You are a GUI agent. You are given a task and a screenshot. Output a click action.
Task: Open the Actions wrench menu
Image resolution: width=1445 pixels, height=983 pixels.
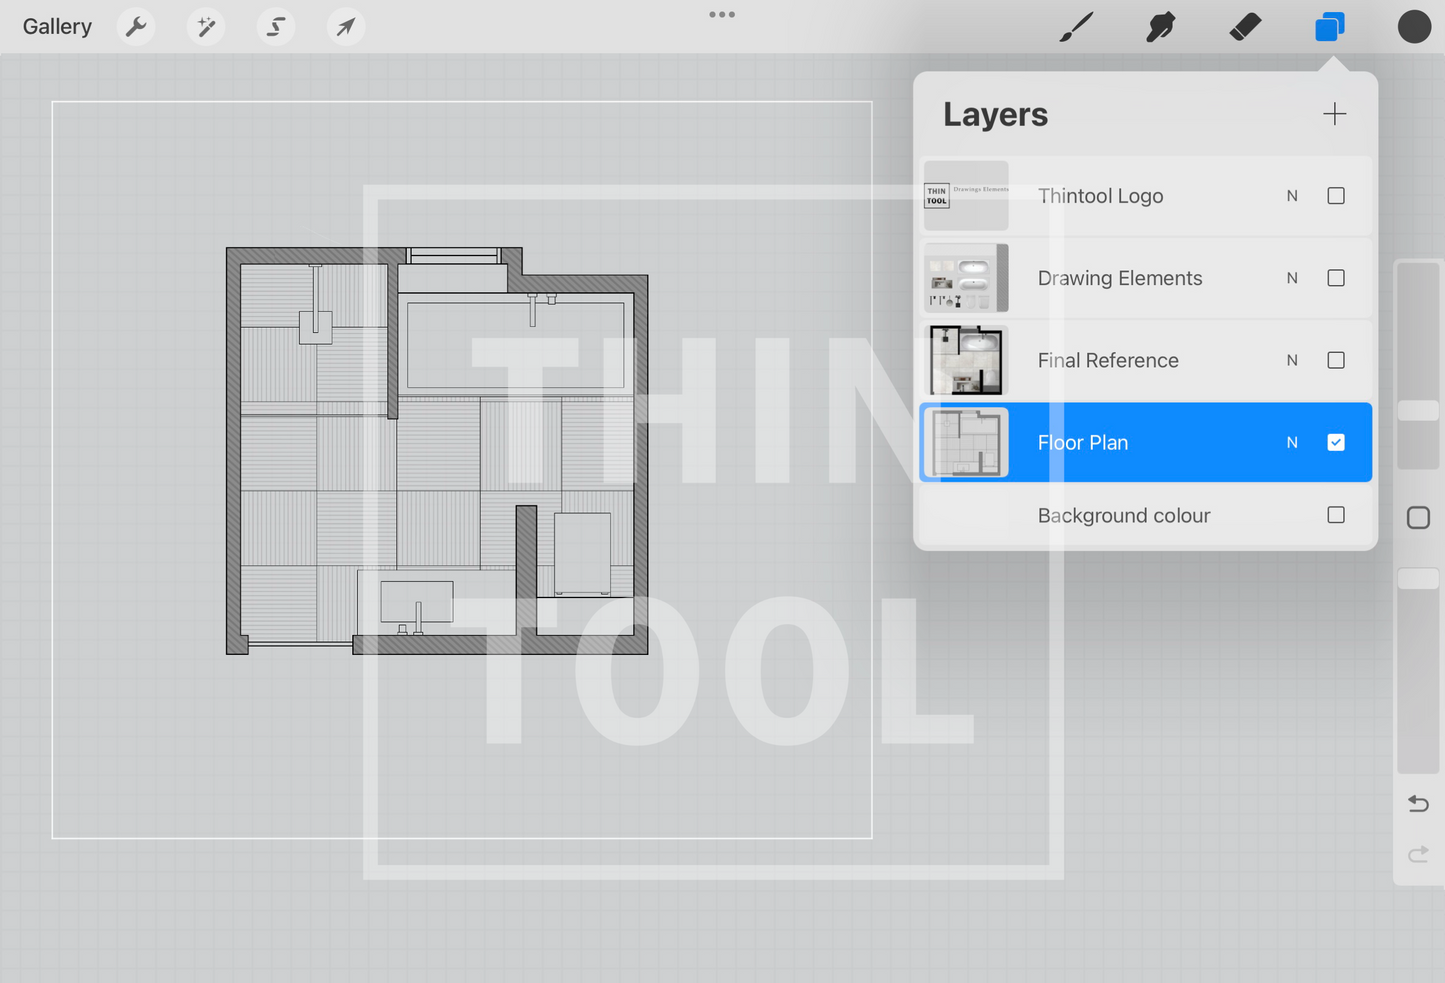(x=136, y=26)
